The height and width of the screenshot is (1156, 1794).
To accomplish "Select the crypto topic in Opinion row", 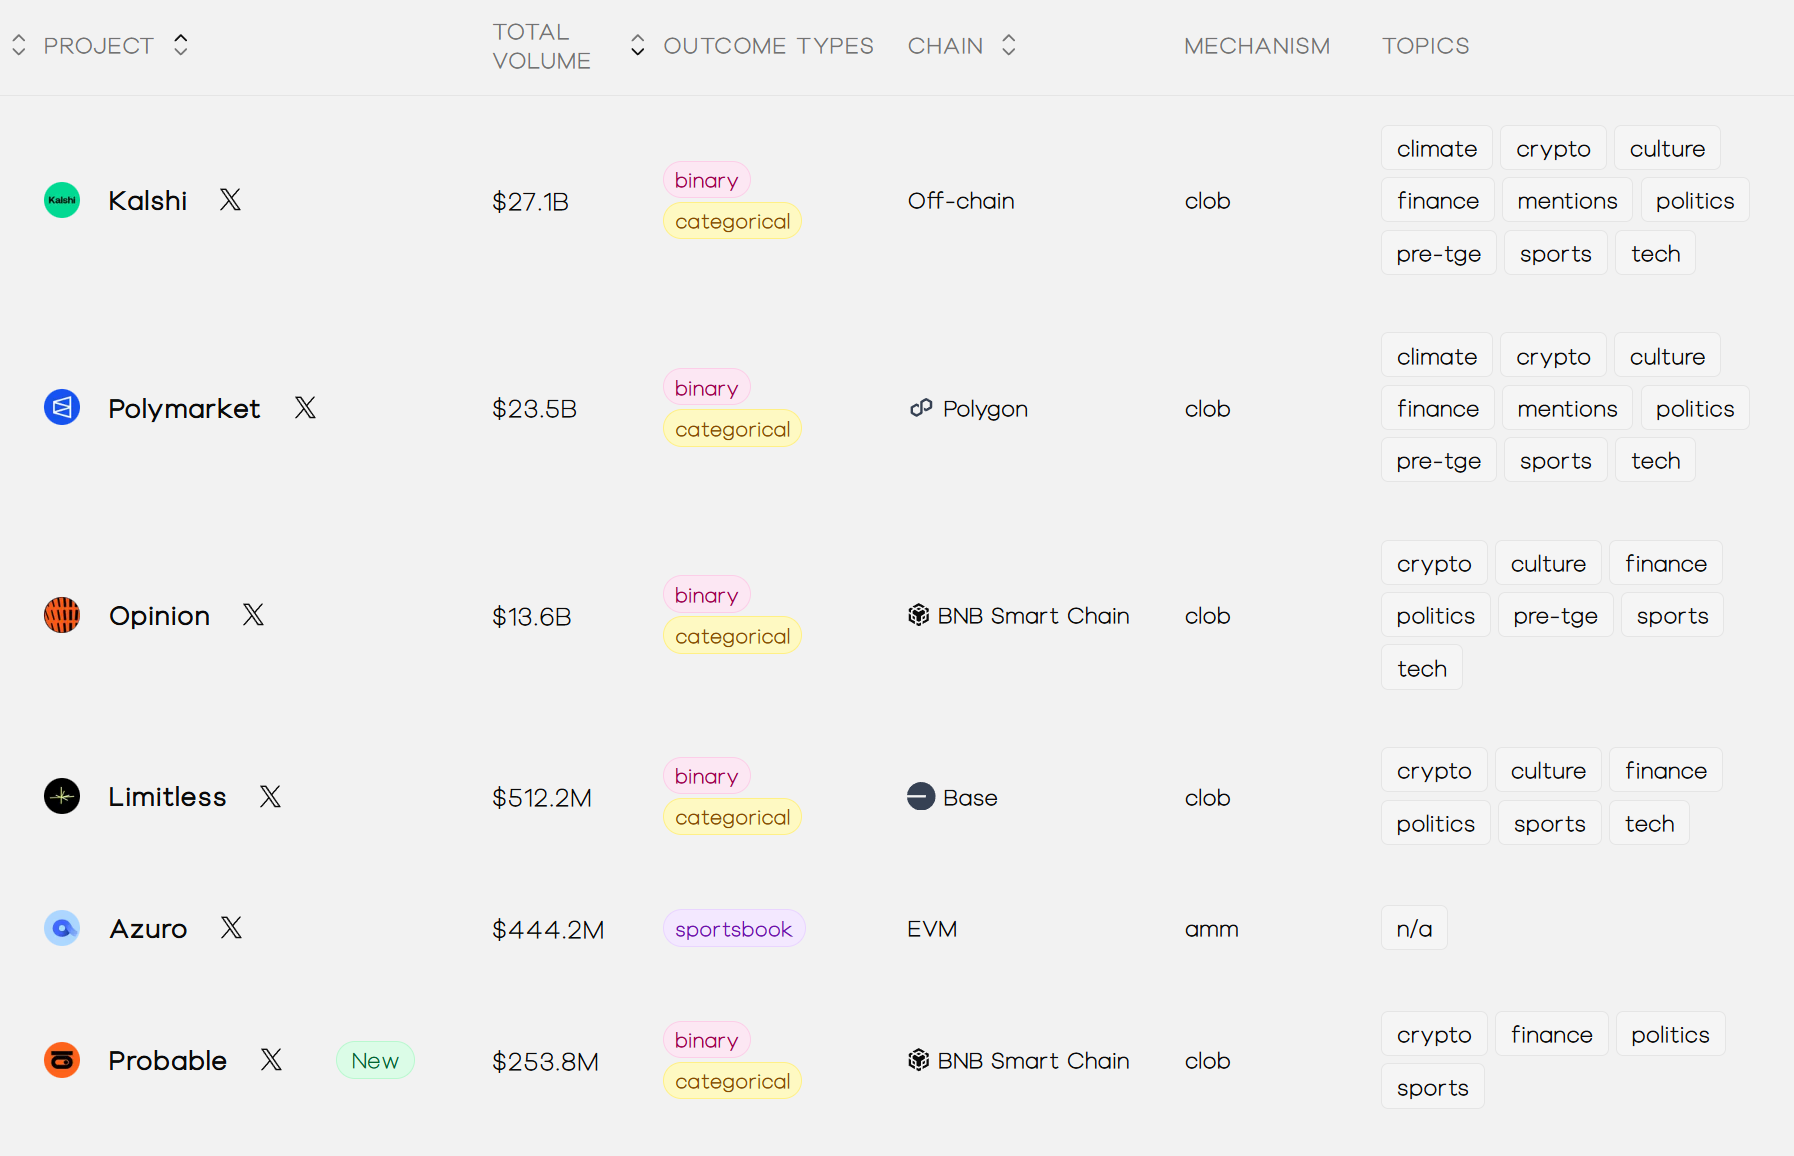I will click(x=1434, y=563).
